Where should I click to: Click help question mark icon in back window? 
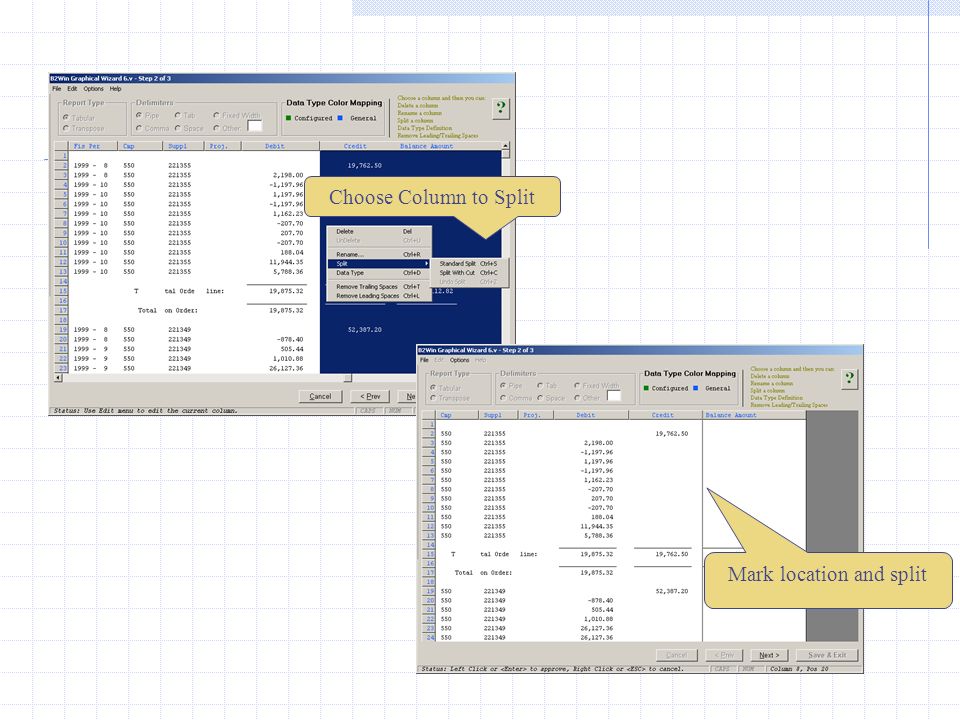point(501,108)
